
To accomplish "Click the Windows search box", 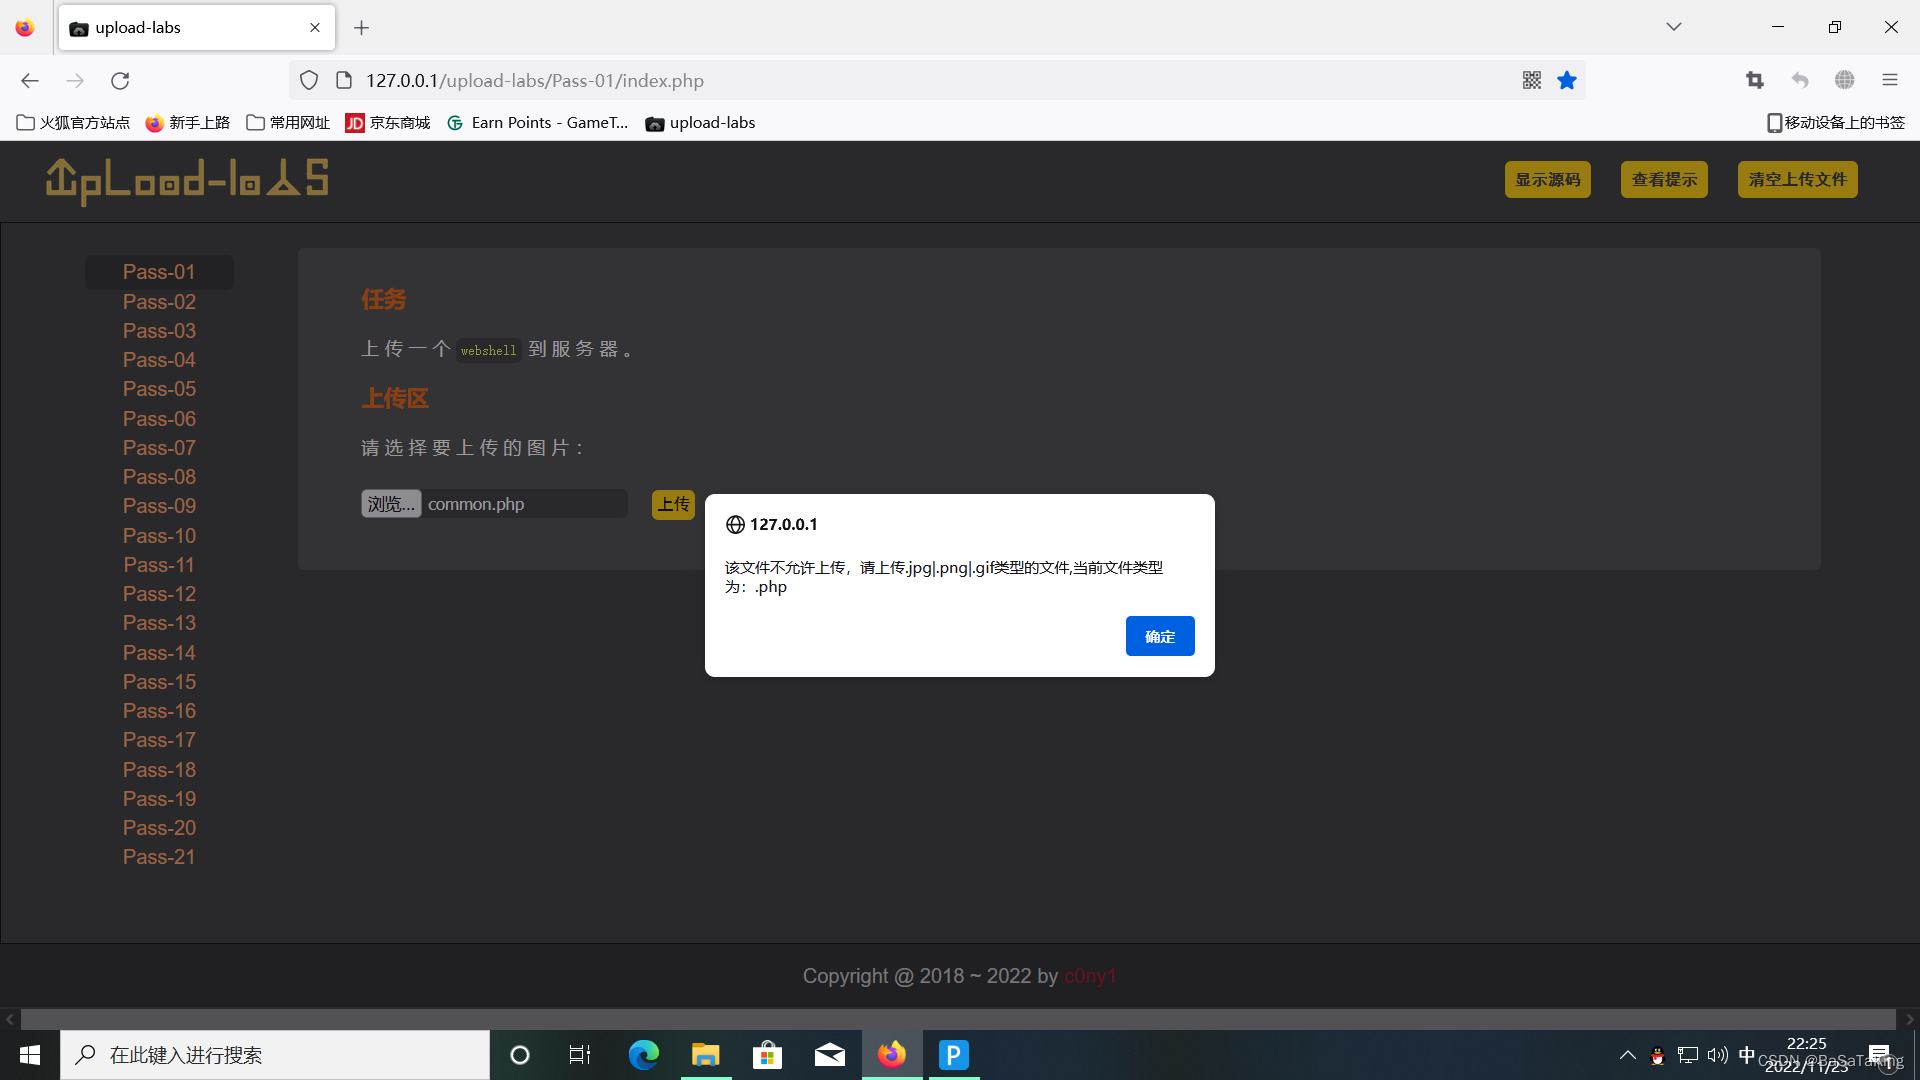I will pyautogui.click(x=275, y=1055).
